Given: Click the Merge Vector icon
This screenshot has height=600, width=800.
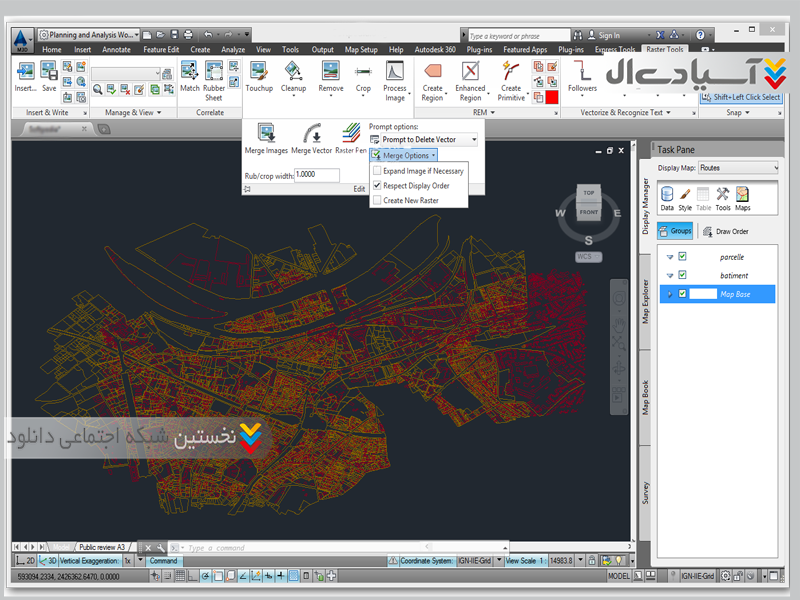Looking at the screenshot, I should point(311,133).
